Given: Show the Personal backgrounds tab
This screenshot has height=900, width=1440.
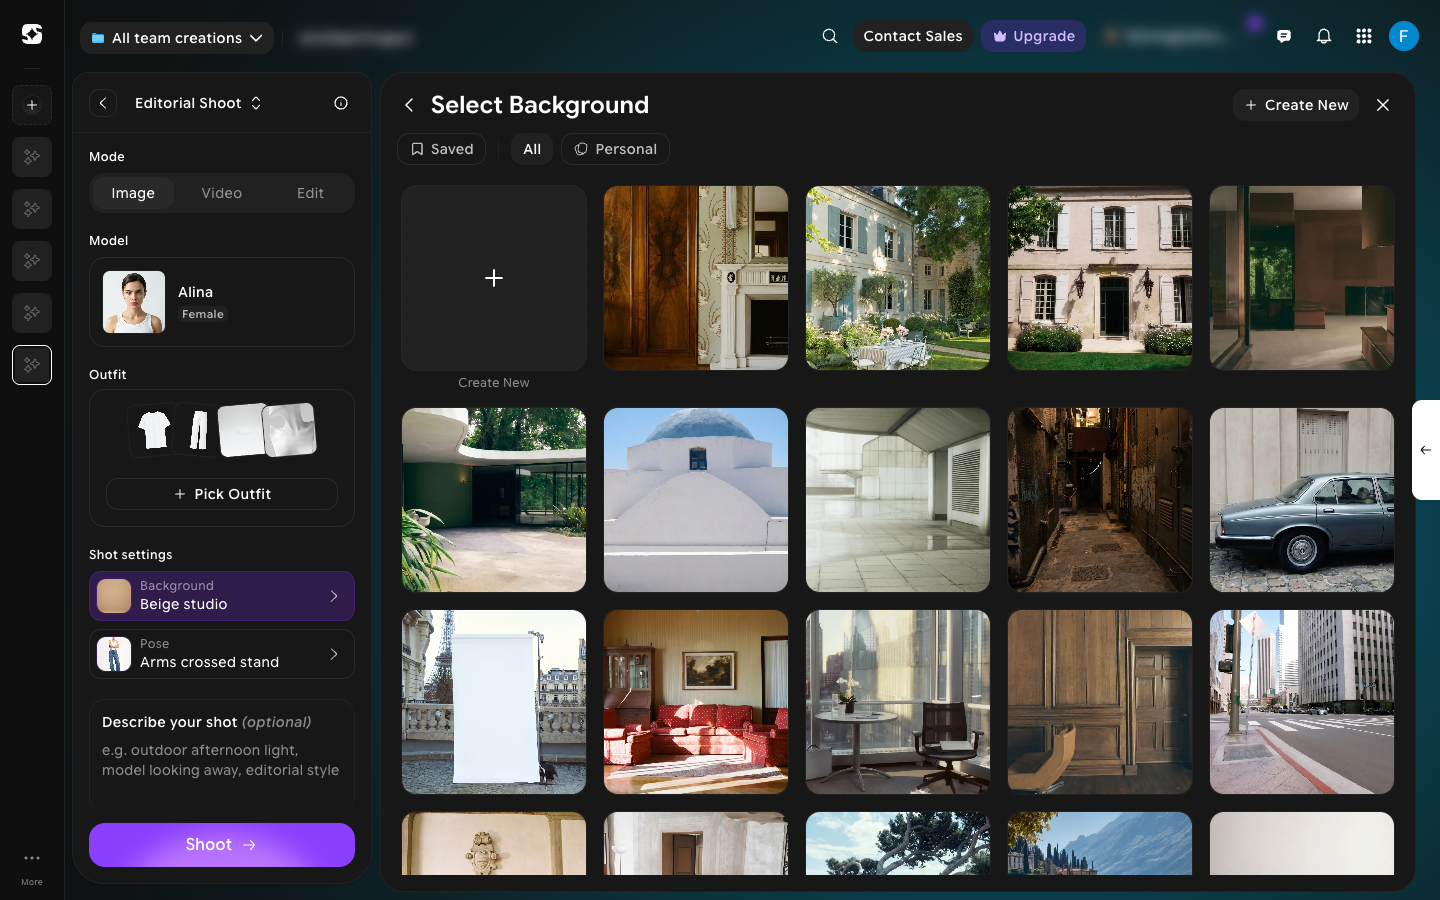Looking at the screenshot, I should tap(616, 149).
